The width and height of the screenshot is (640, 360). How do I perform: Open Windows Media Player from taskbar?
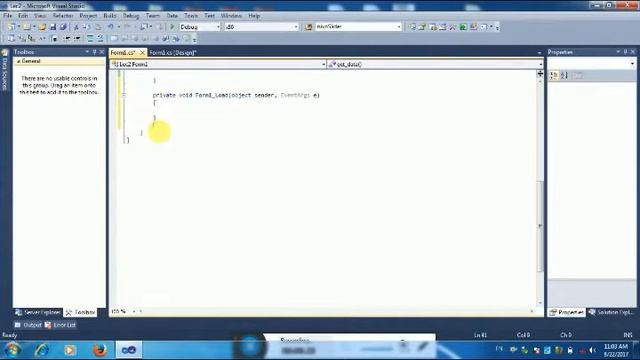70,350
